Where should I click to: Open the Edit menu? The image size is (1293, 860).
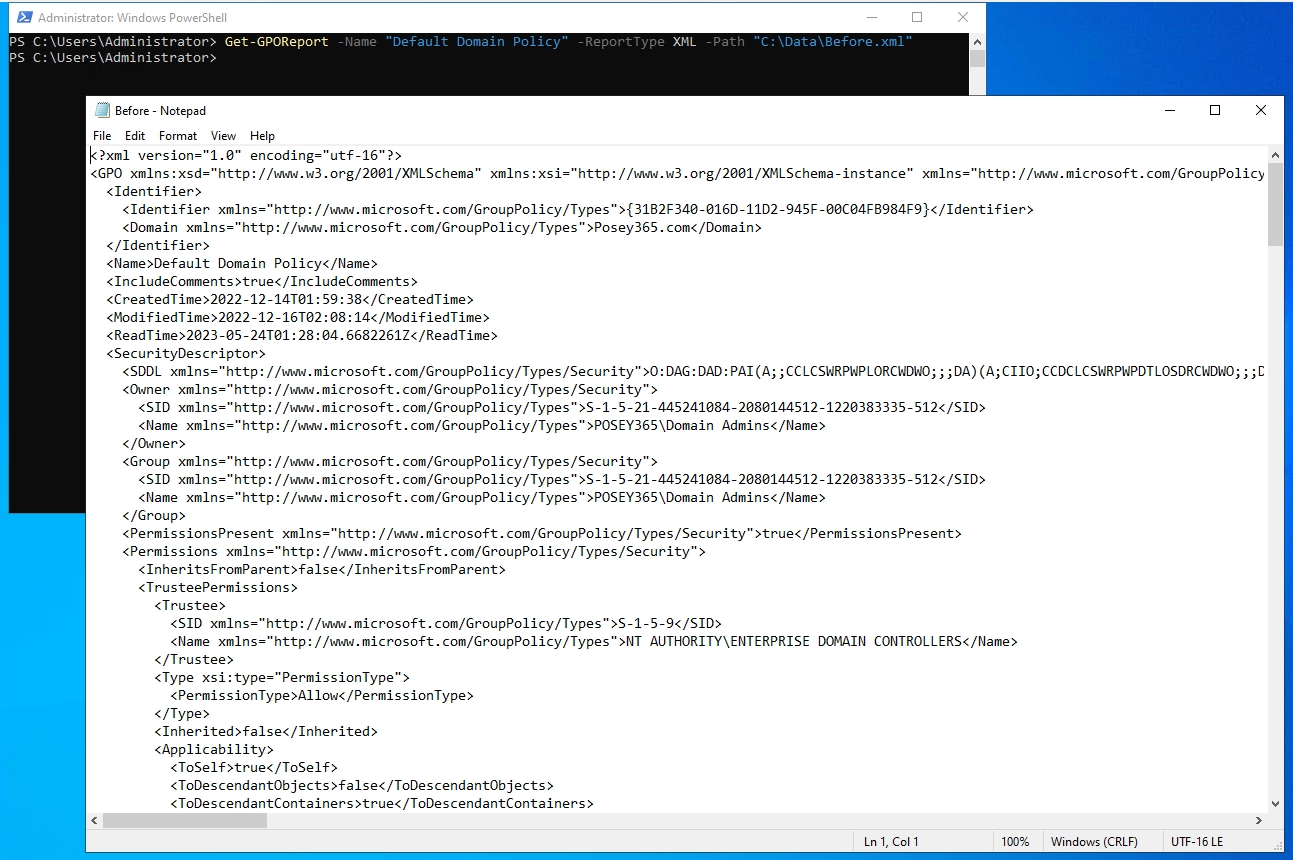pos(135,135)
